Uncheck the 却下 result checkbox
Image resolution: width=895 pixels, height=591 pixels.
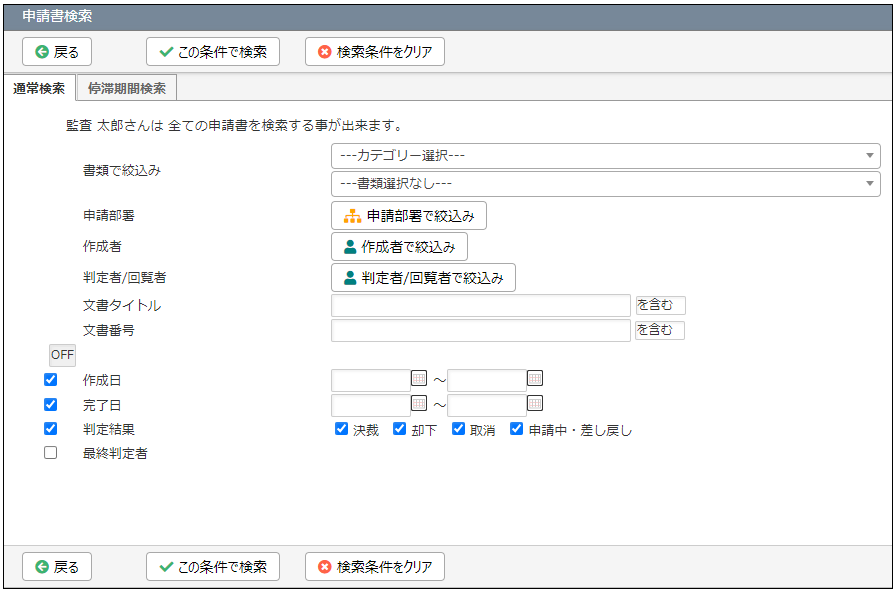(400, 429)
